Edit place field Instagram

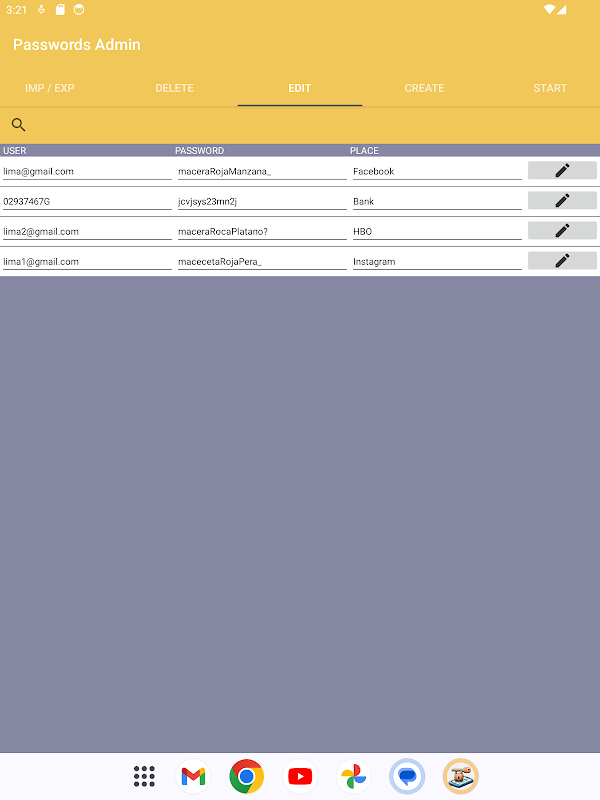pyautogui.click(x=437, y=262)
